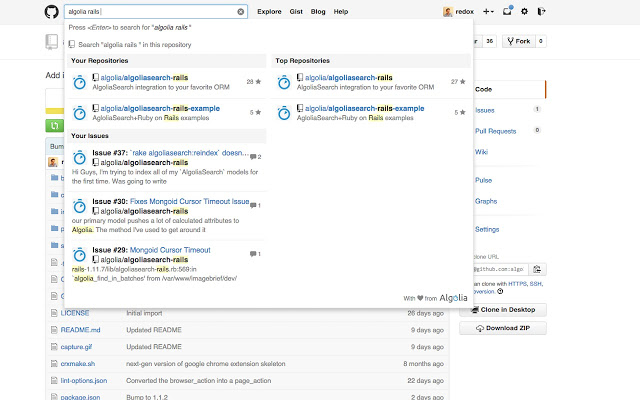Click the green compare branches button
This screenshot has height=400, width=640.
click(54, 126)
